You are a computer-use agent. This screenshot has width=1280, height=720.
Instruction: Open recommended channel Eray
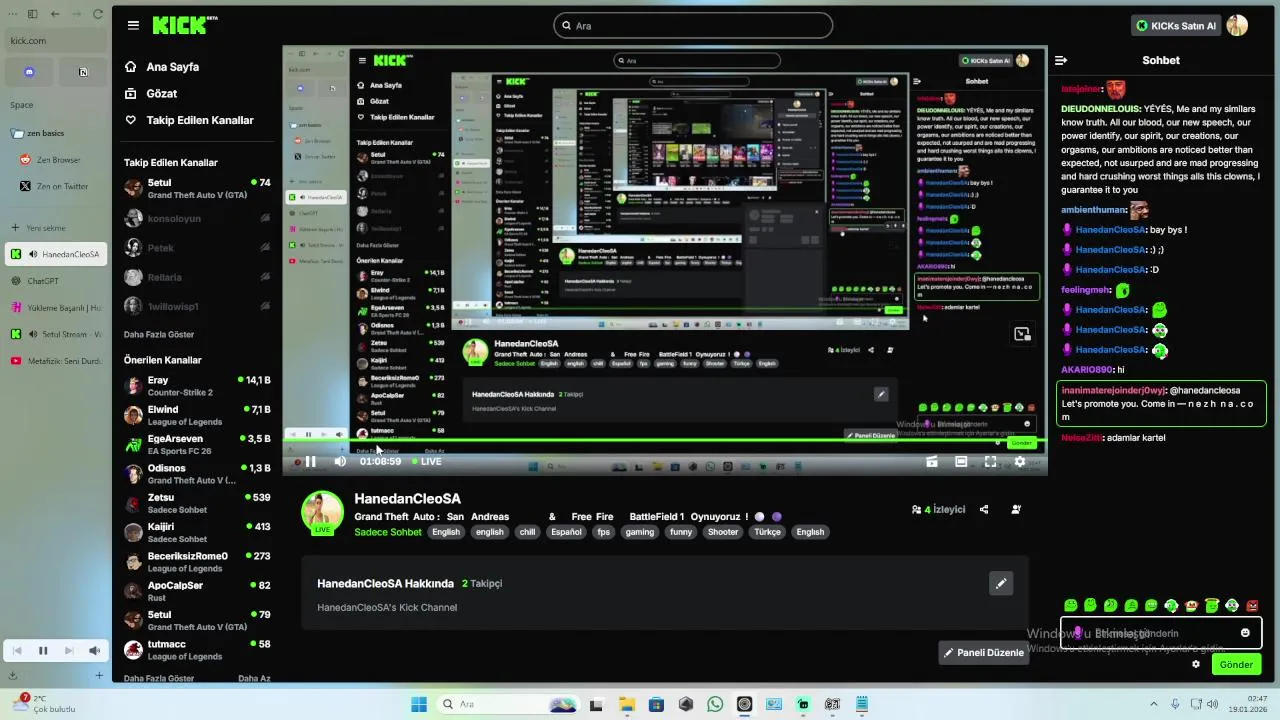[x=197, y=386]
